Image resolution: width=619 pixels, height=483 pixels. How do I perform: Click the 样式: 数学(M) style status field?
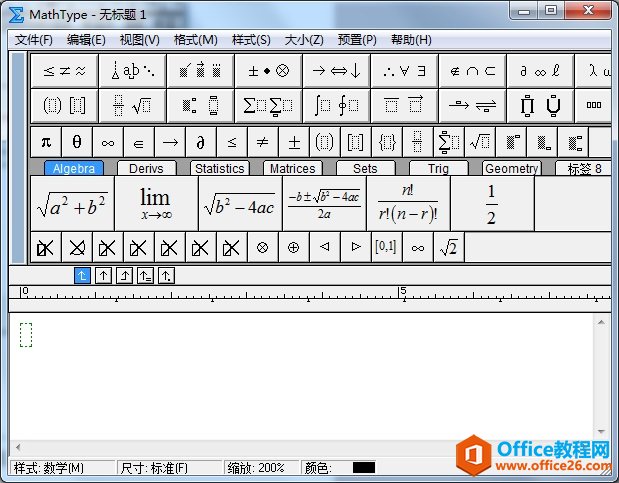(62, 468)
